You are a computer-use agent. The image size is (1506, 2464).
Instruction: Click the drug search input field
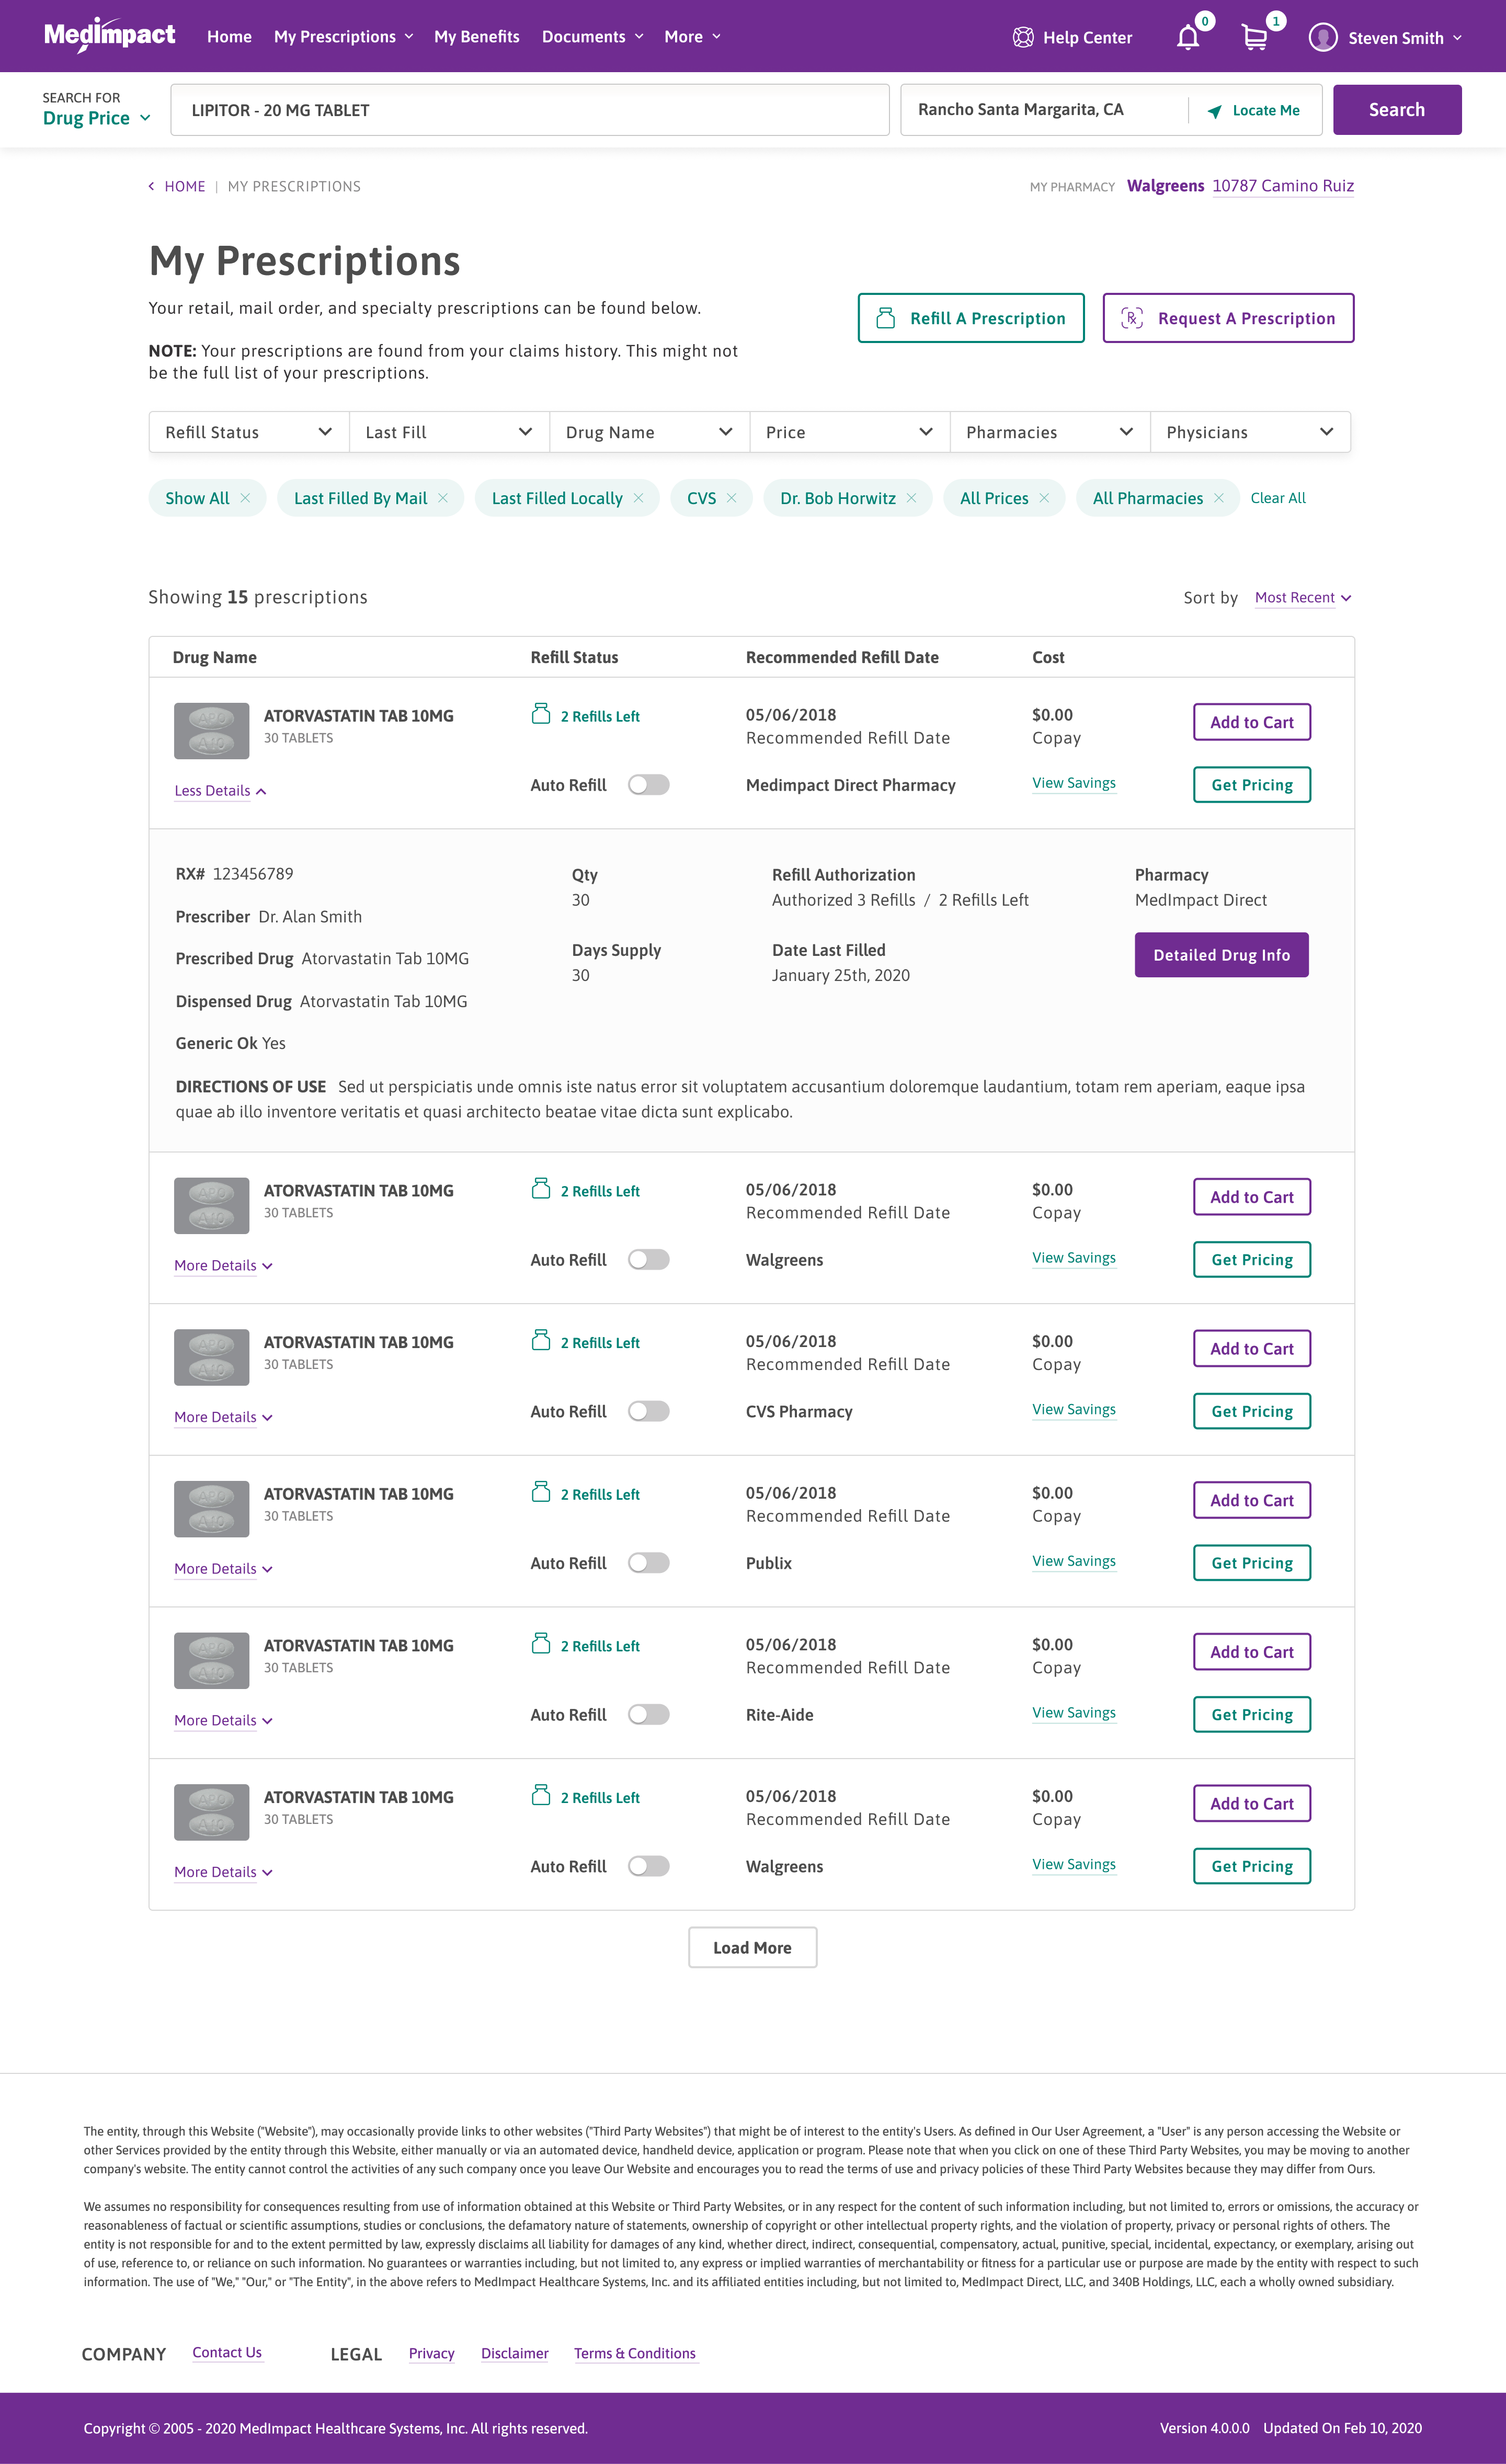(x=529, y=110)
